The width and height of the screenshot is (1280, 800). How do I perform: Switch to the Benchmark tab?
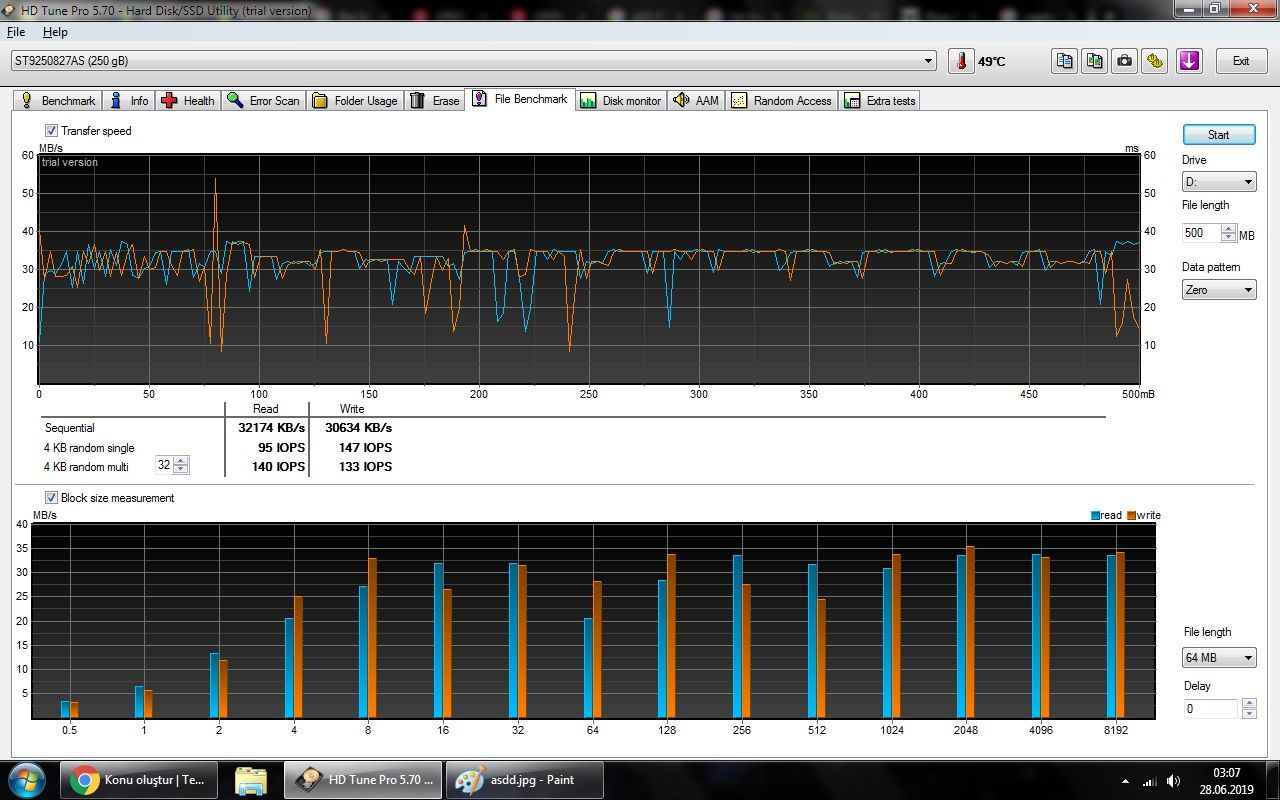tap(58, 101)
